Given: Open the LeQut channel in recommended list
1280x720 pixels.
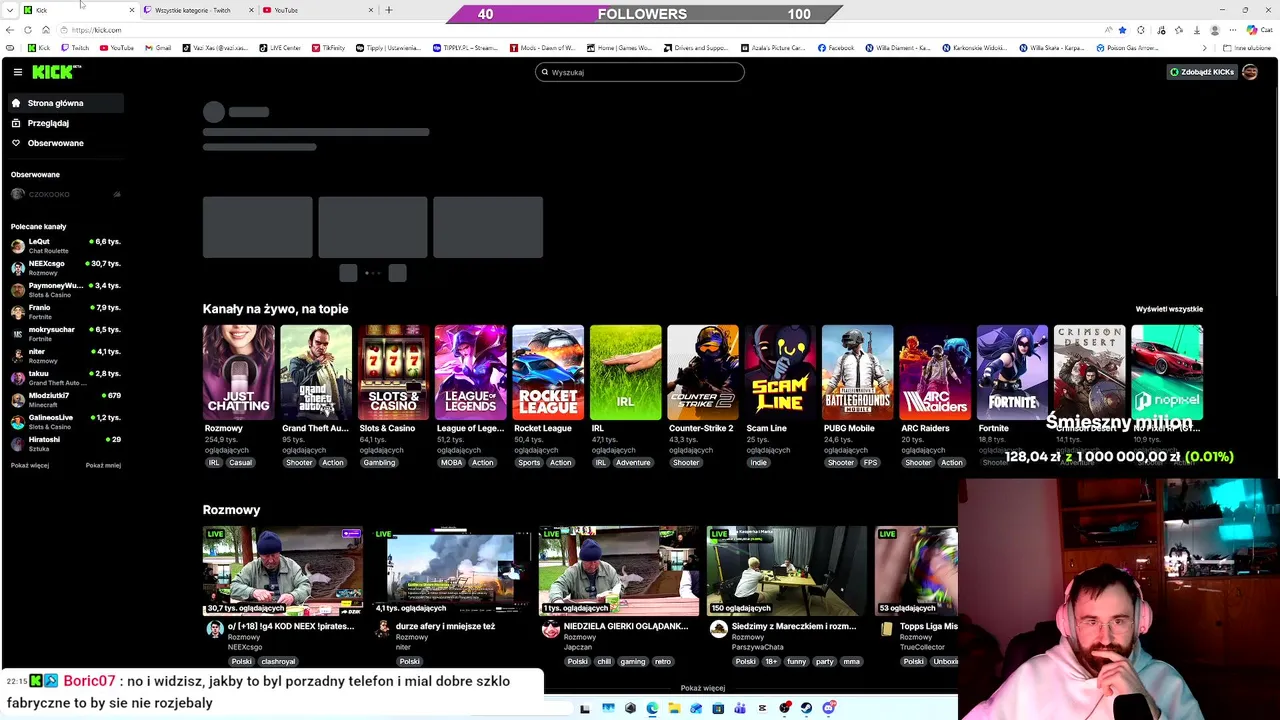Looking at the screenshot, I should [x=65, y=246].
